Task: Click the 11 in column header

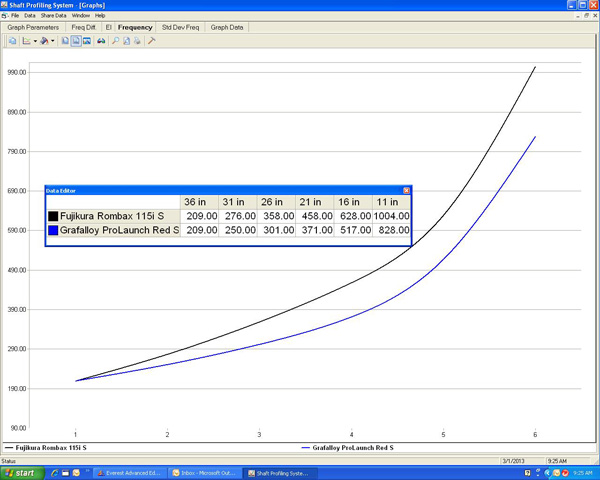Action: pyautogui.click(x=391, y=202)
